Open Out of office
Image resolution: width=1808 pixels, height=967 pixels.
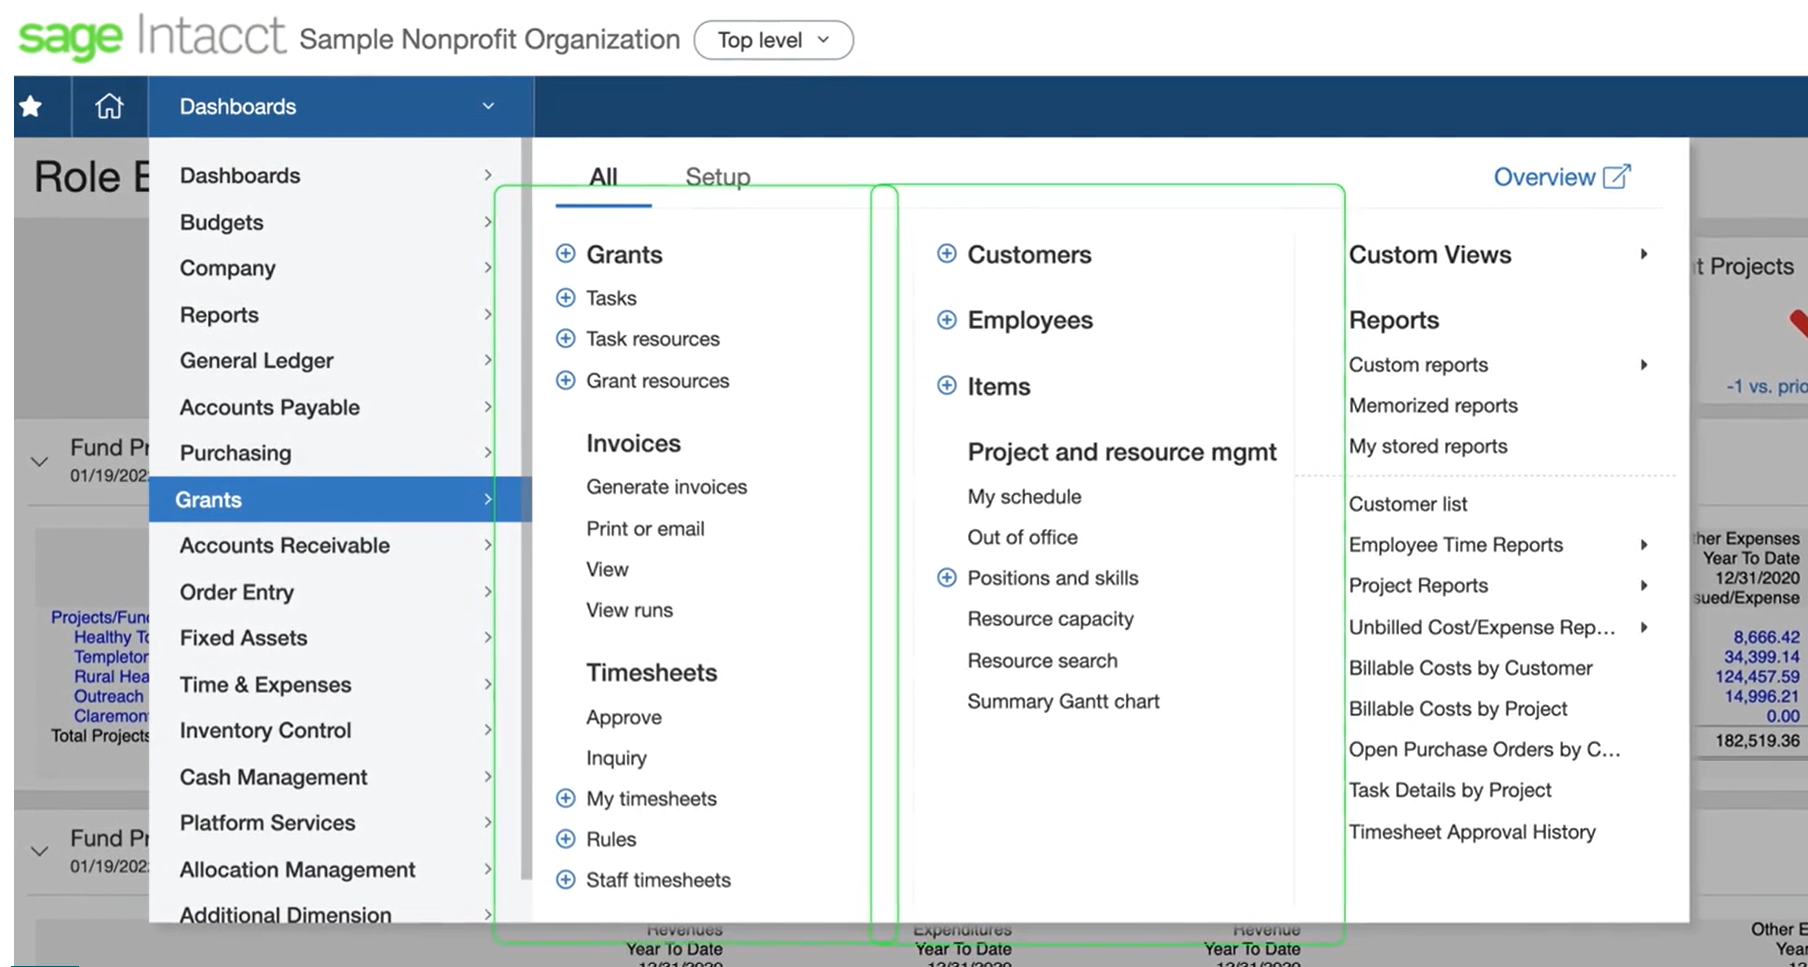(x=1022, y=537)
